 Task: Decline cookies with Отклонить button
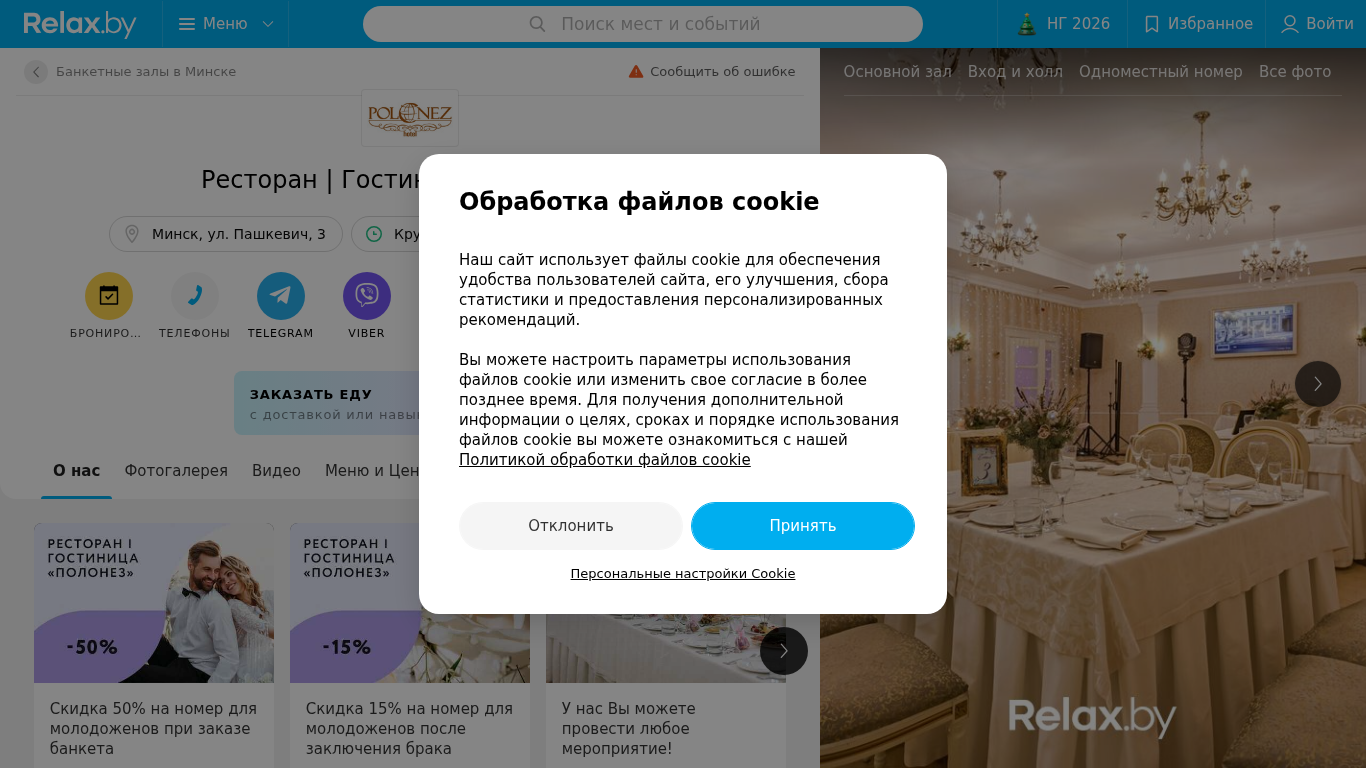tap(571, 526)
